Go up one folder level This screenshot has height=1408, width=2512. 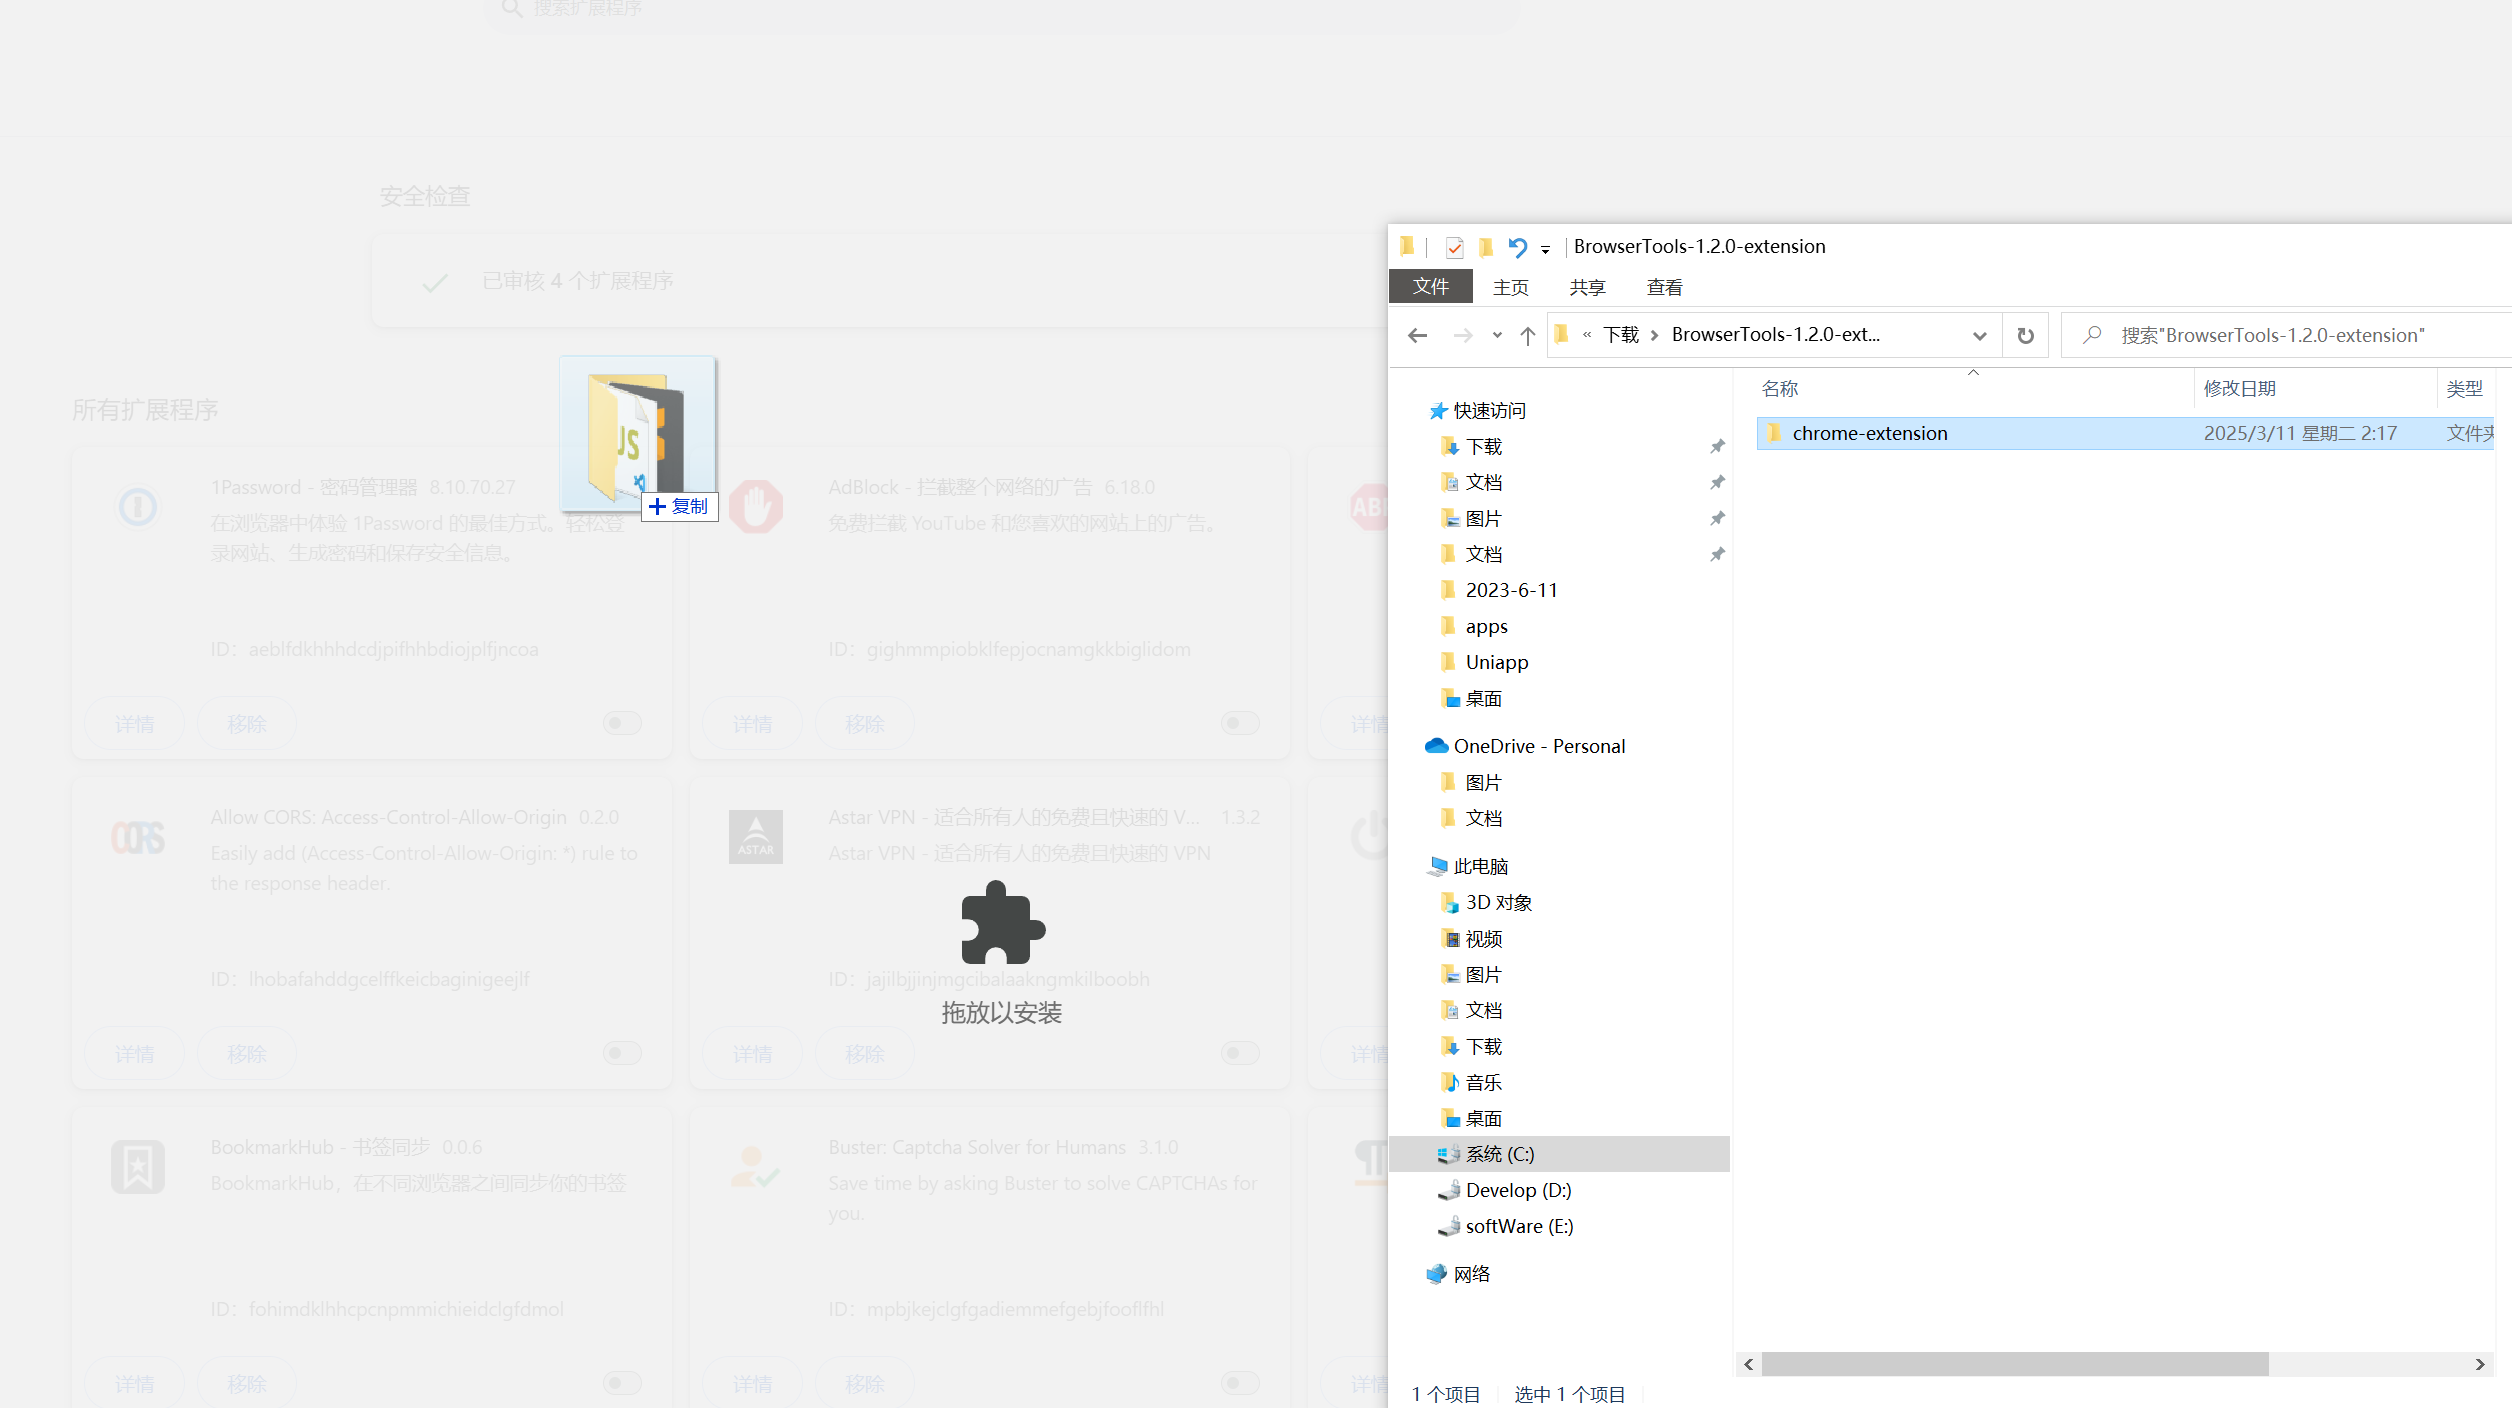click(x=1527, y=336)
